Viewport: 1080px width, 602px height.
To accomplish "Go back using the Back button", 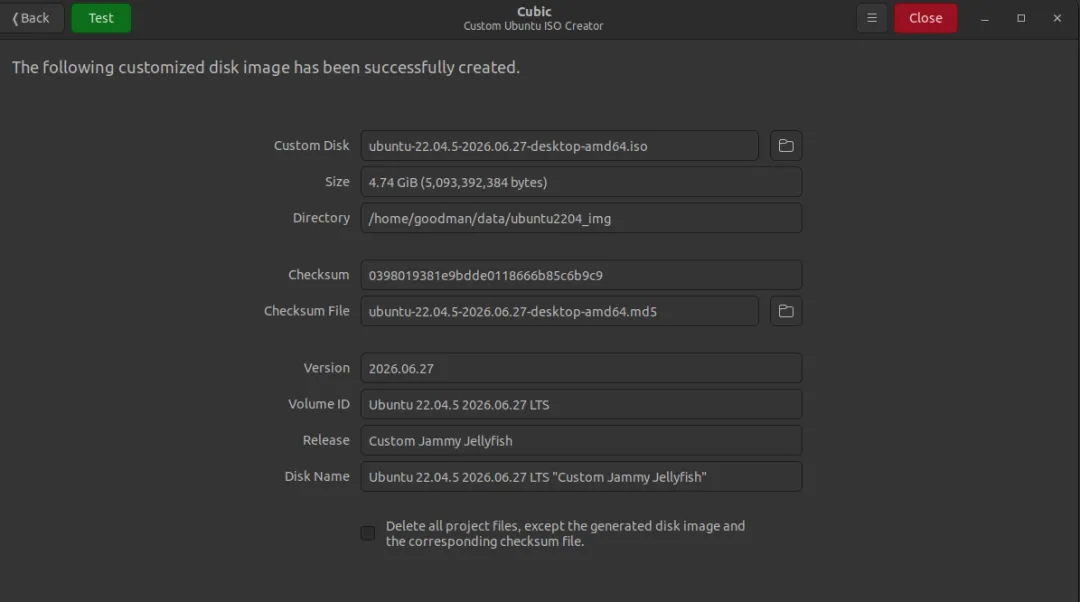I will pos(32,19).
